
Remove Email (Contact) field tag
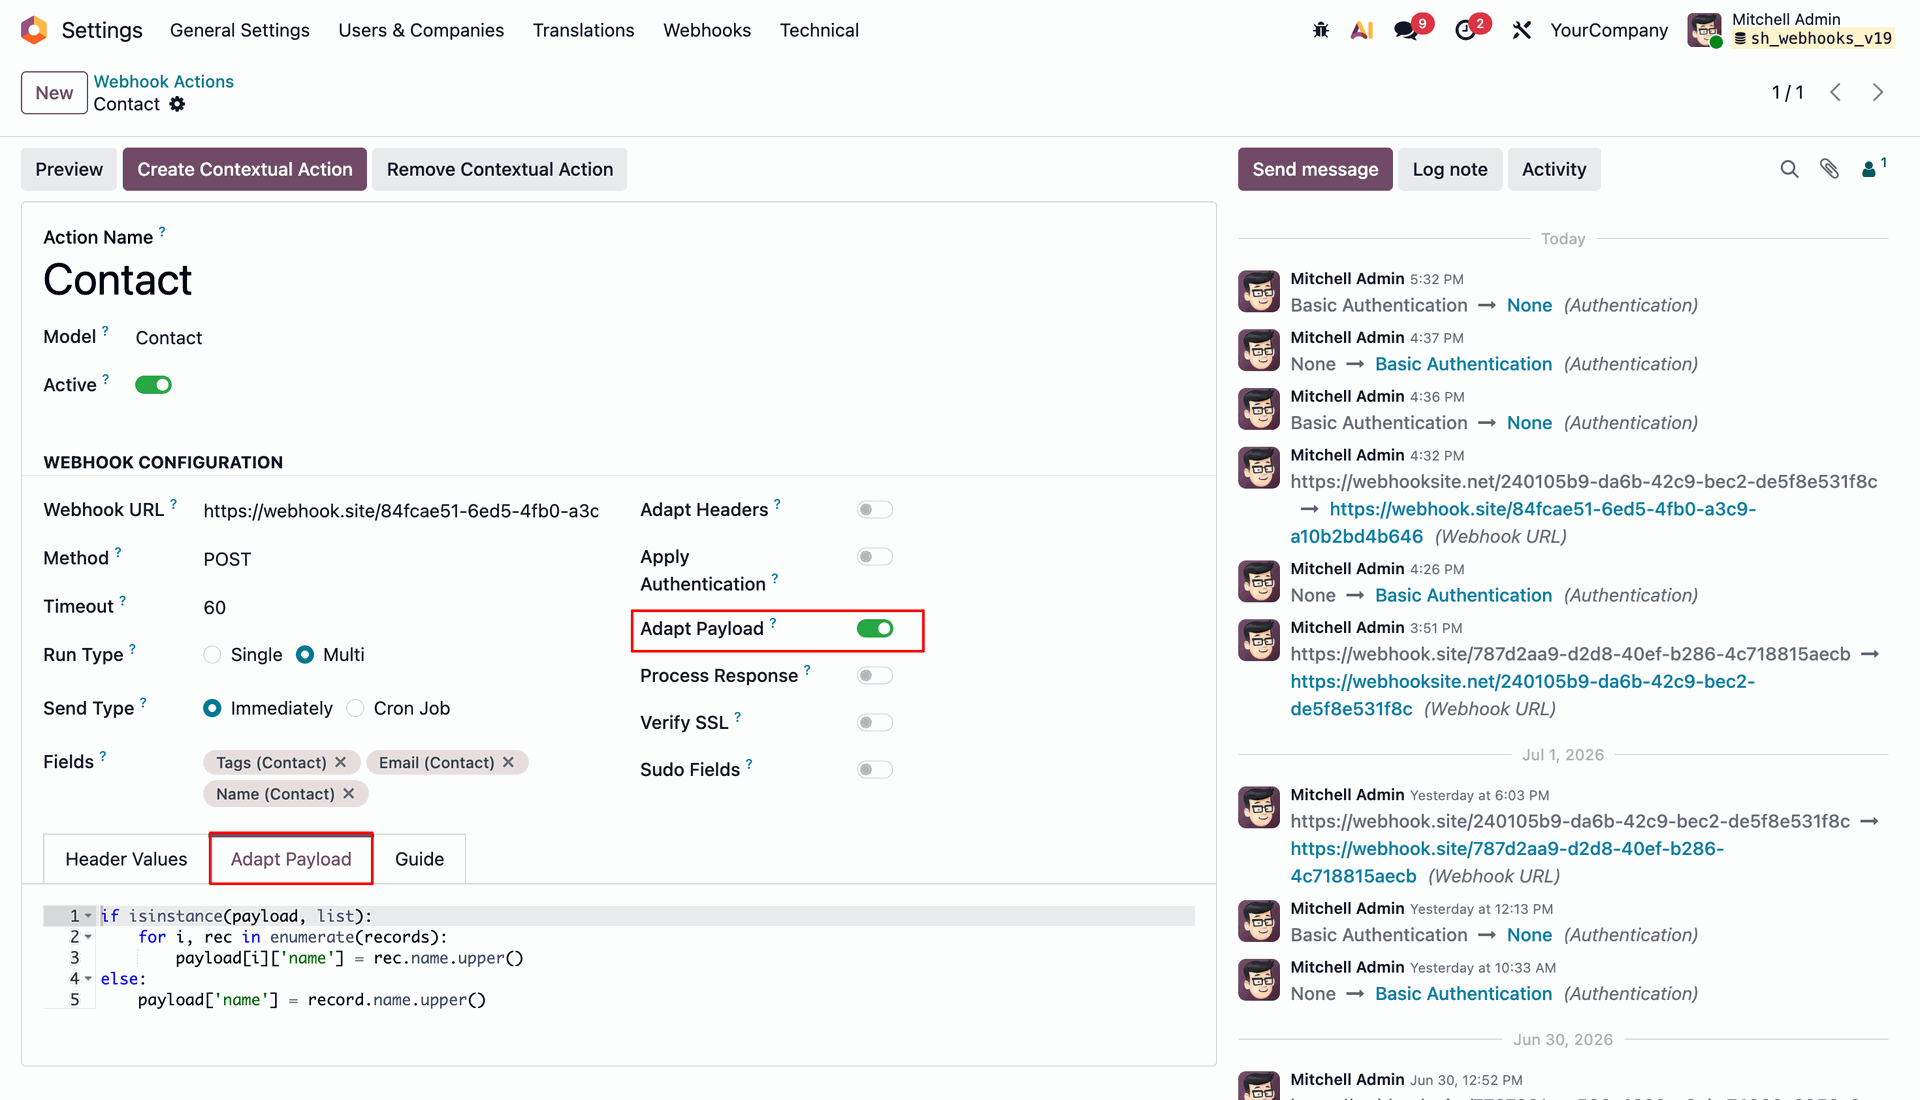click(x=509, y=762)
